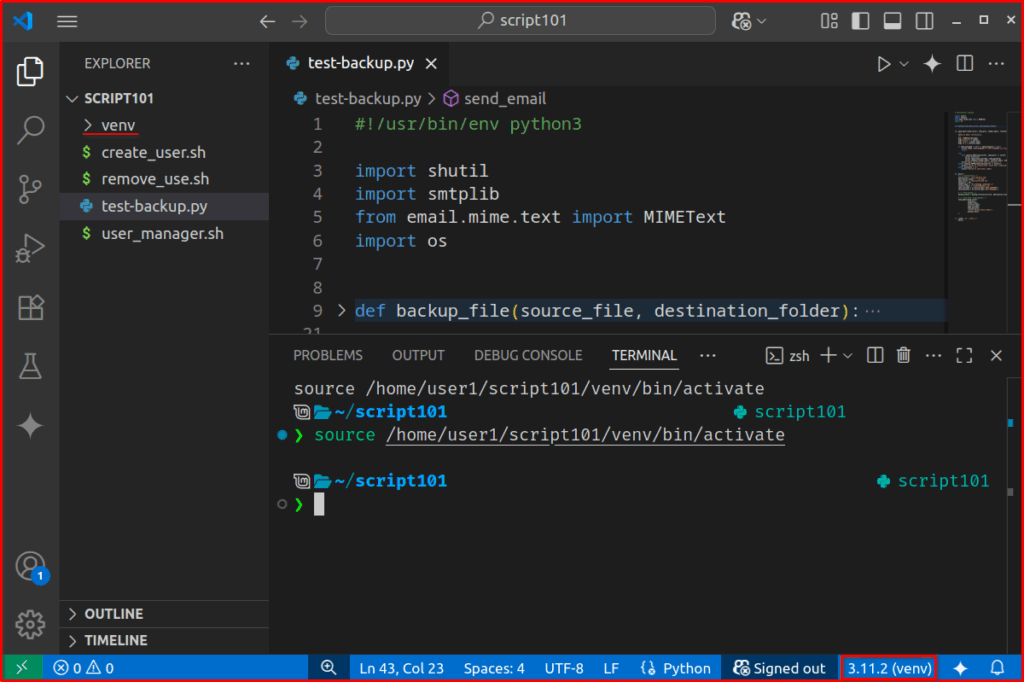Toggle the primary side bar
1024x682 pixels.
pyautogui.click(x=861, y=21)
